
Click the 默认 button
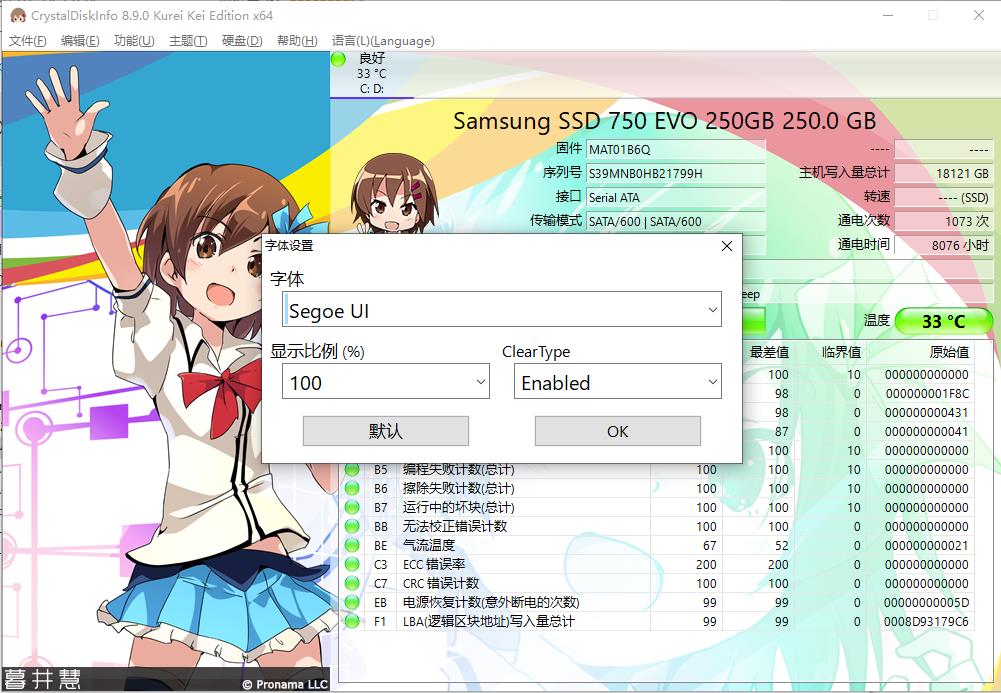386,431
